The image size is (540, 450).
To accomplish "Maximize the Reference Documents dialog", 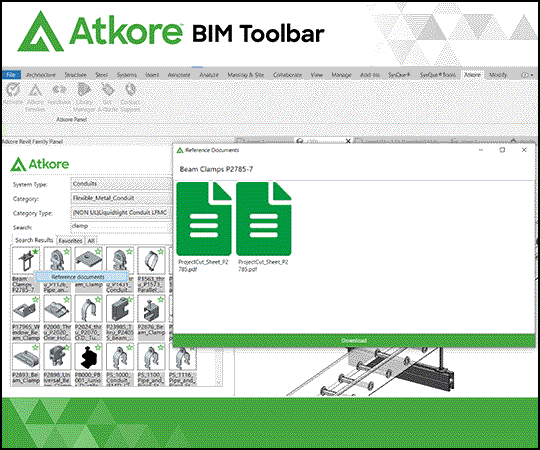I will coord(502,150).
